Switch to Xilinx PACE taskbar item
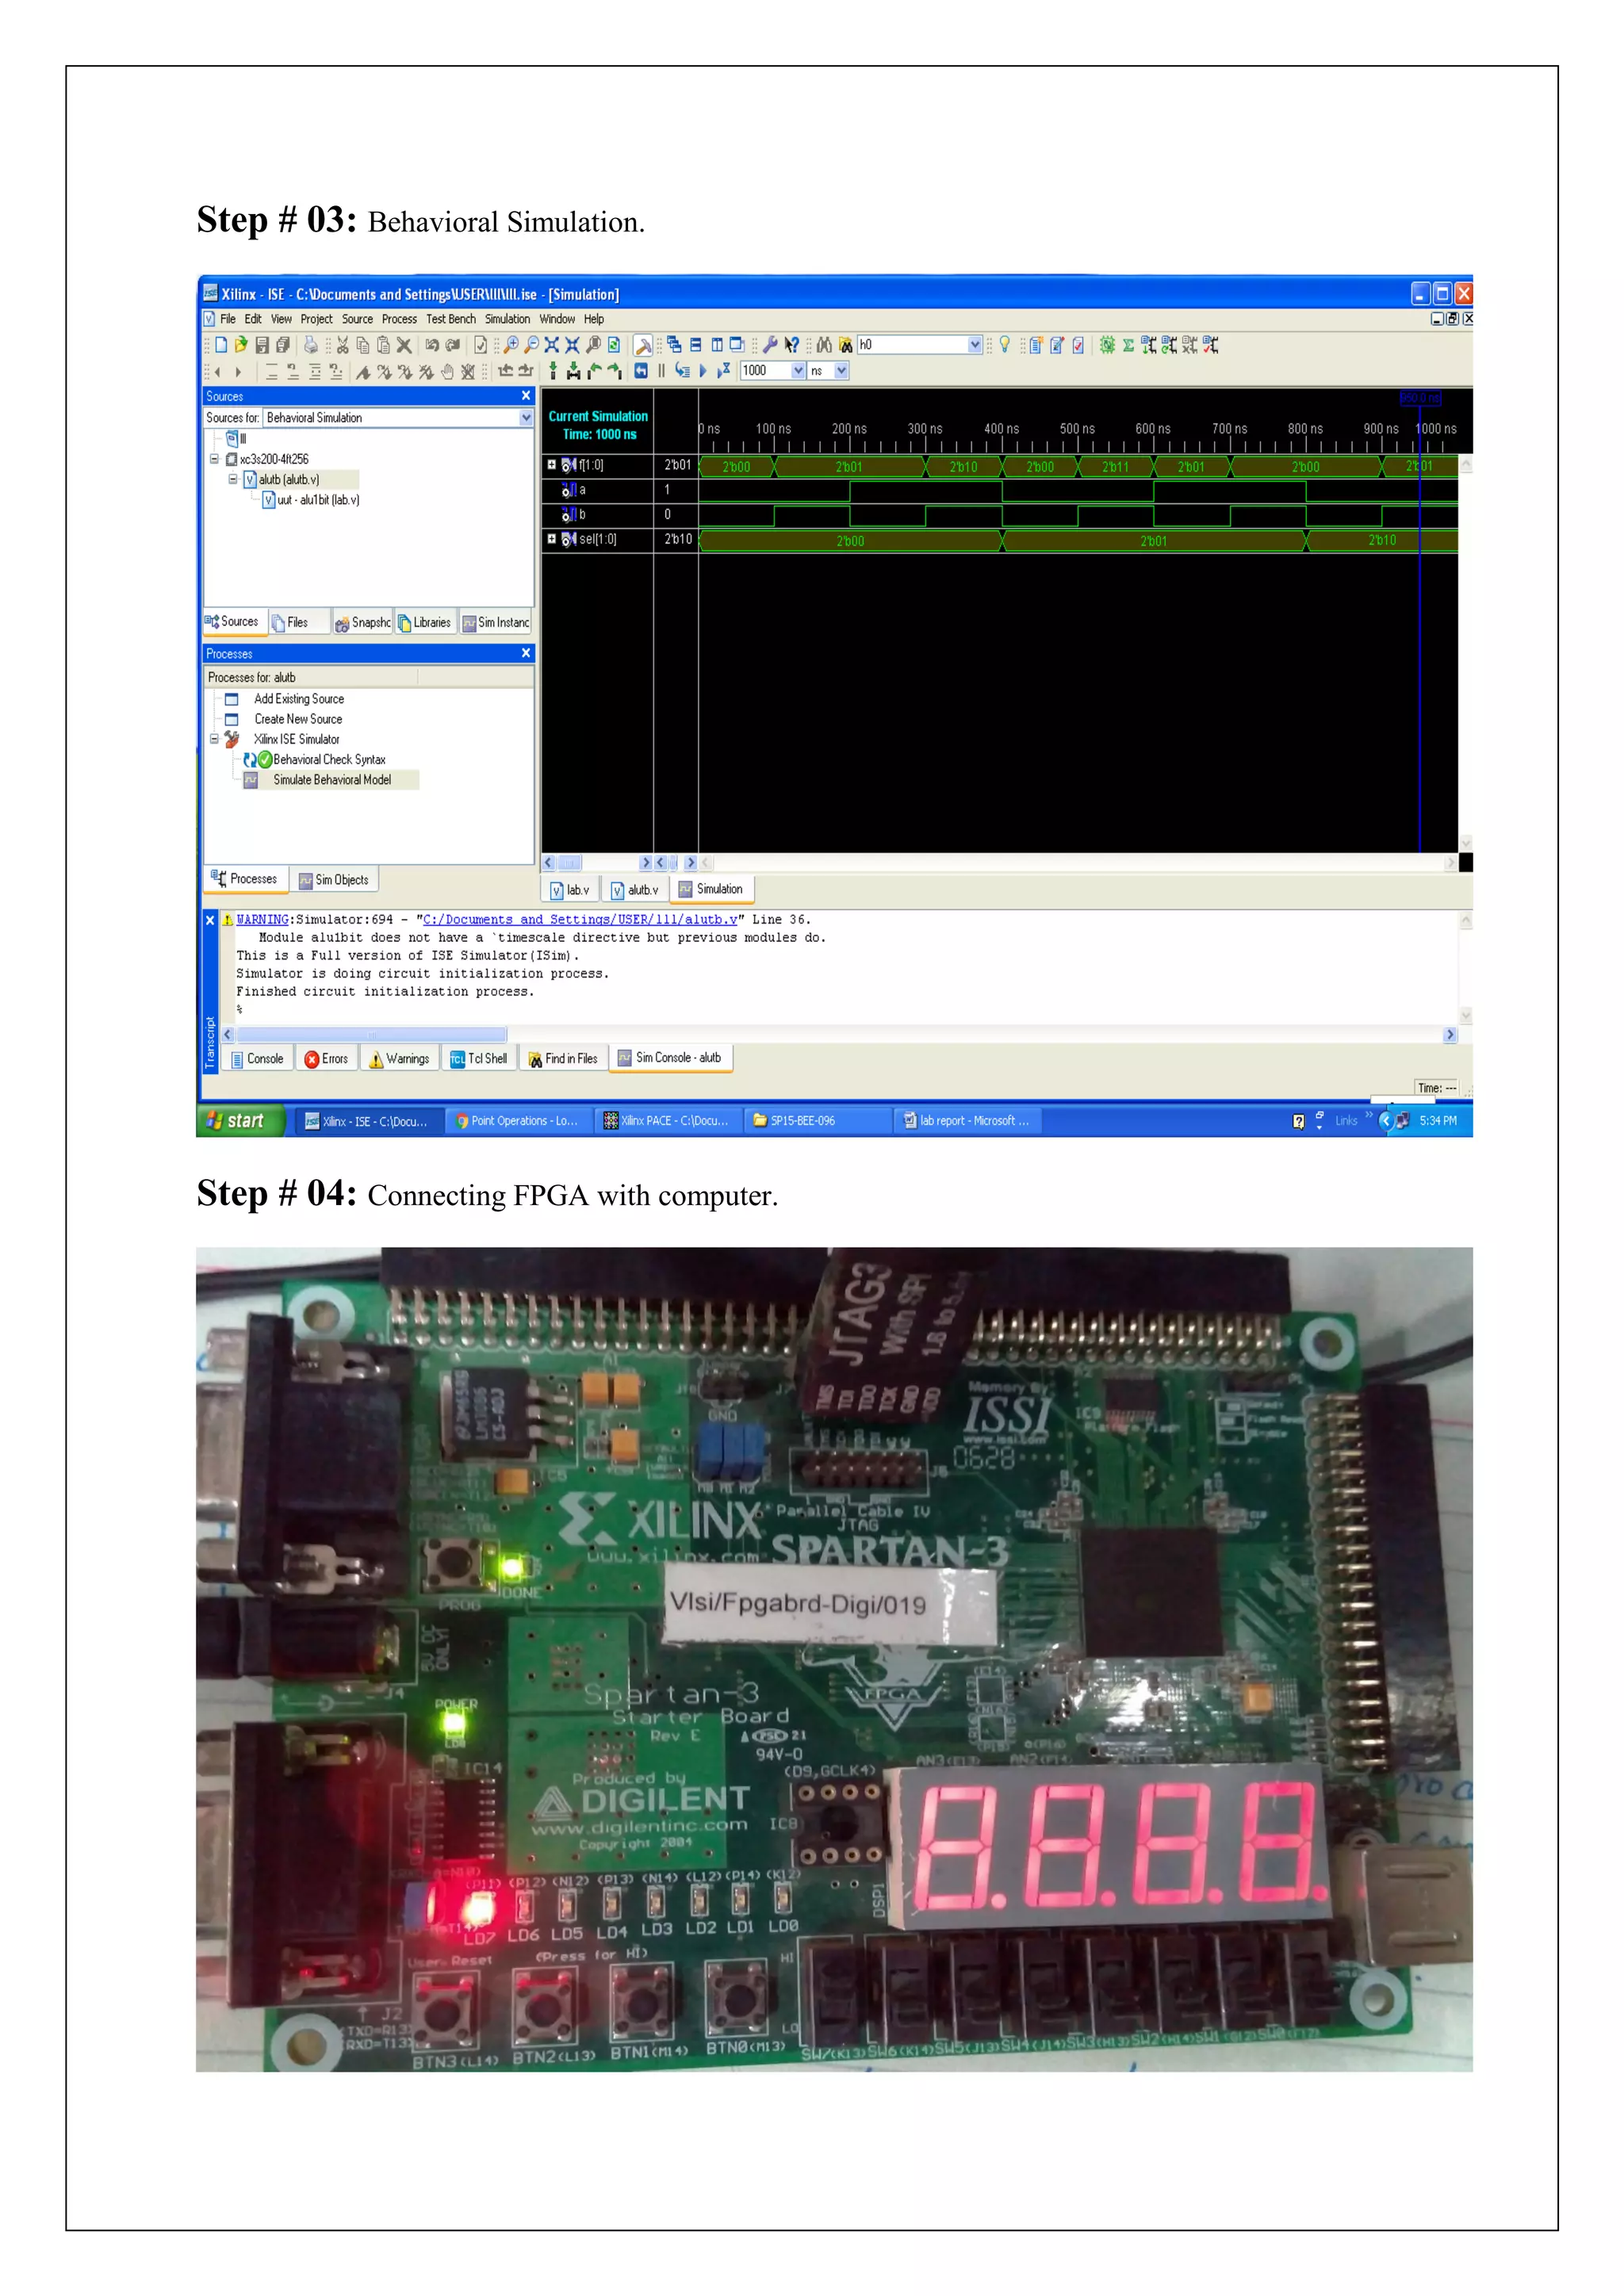This screenshot has height=2296, width=1624. pyautogui.click(x=668, y=1121)
